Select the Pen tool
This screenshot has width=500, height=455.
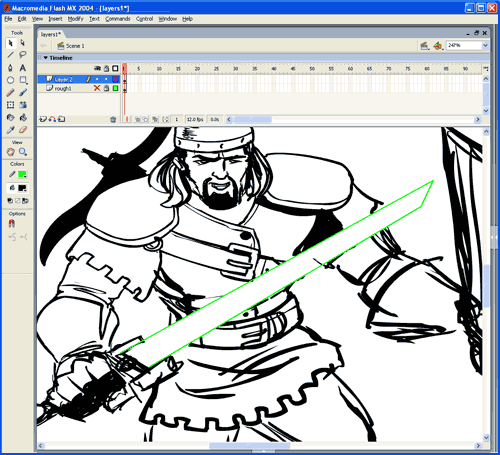pos(11,68)
